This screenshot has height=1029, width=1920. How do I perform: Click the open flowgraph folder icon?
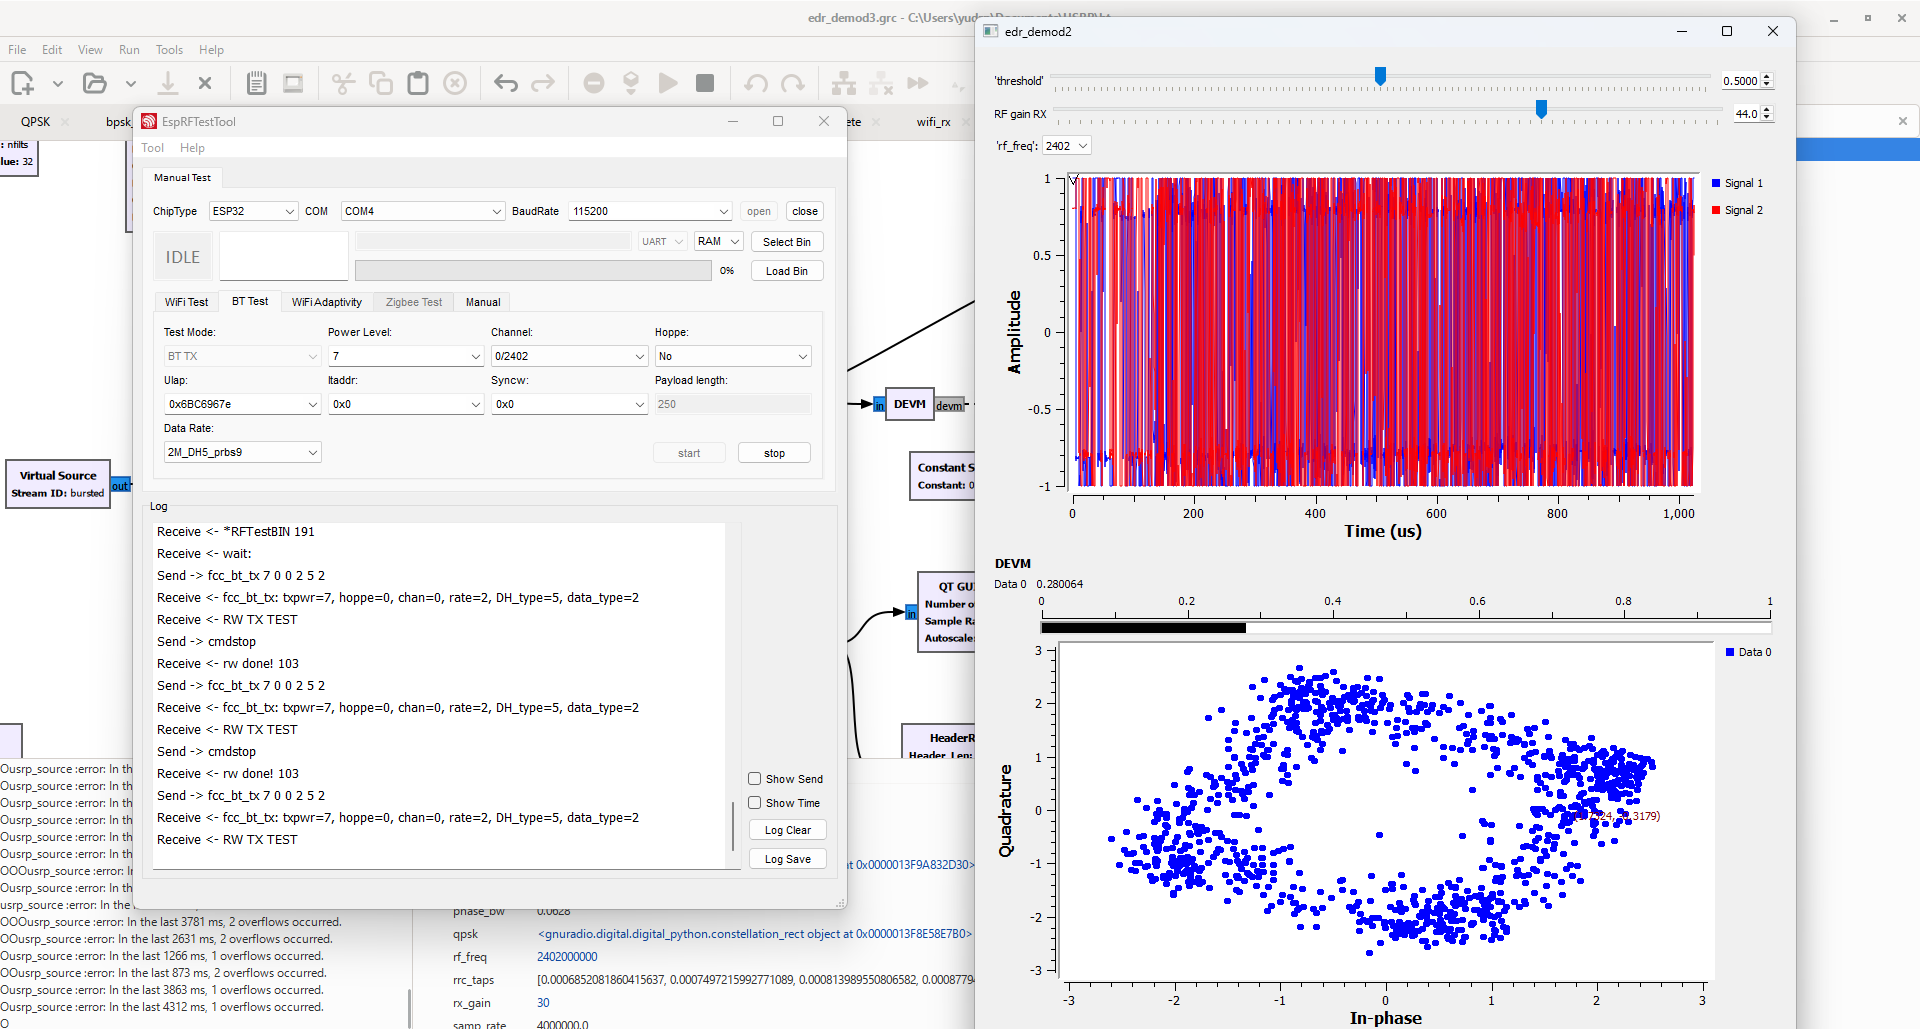[x=94, y=83]
